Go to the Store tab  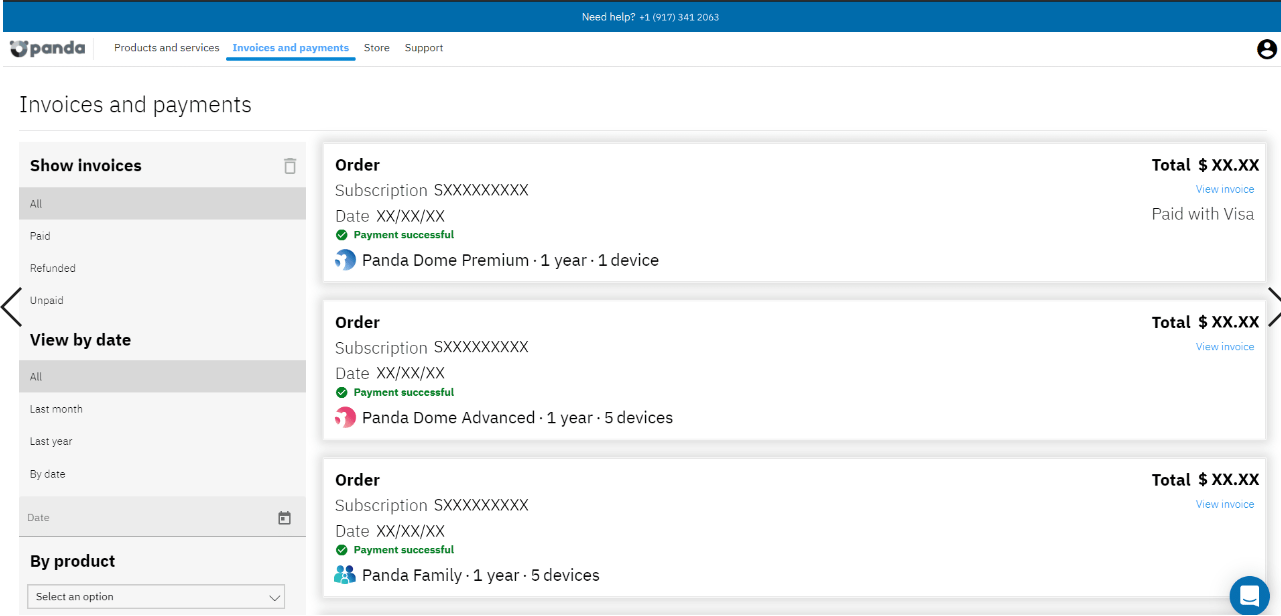377,48
